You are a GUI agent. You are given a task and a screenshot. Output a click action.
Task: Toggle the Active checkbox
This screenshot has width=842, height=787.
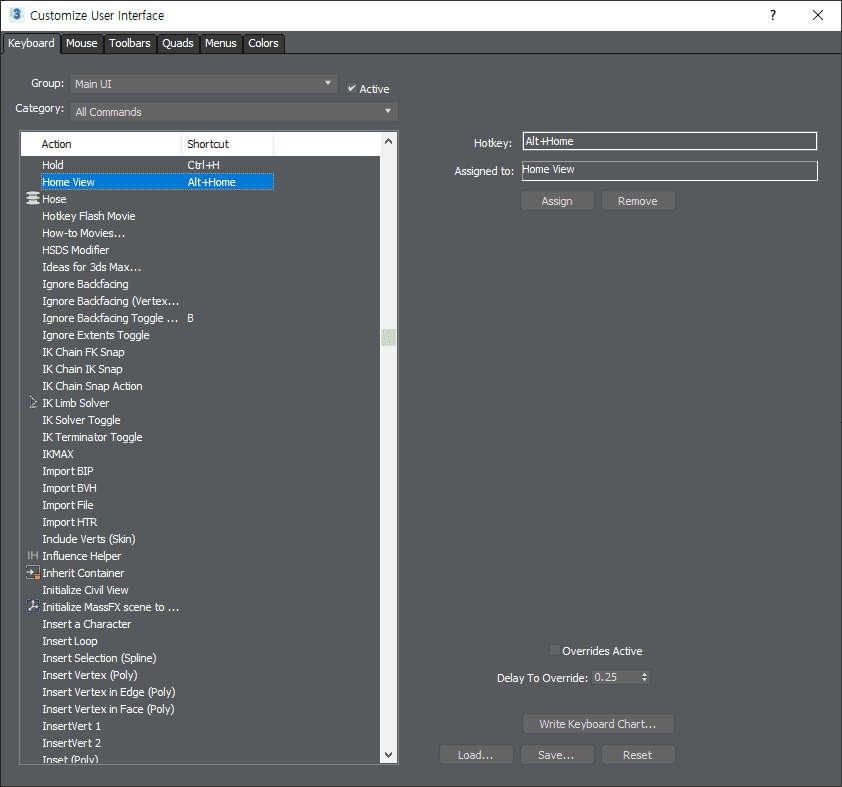click(352, 88)
